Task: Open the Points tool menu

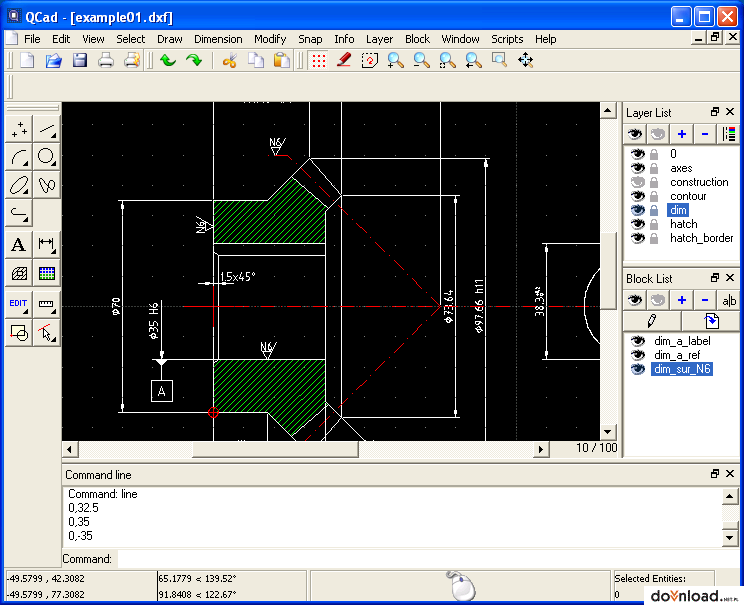Action: coord(19,129)
